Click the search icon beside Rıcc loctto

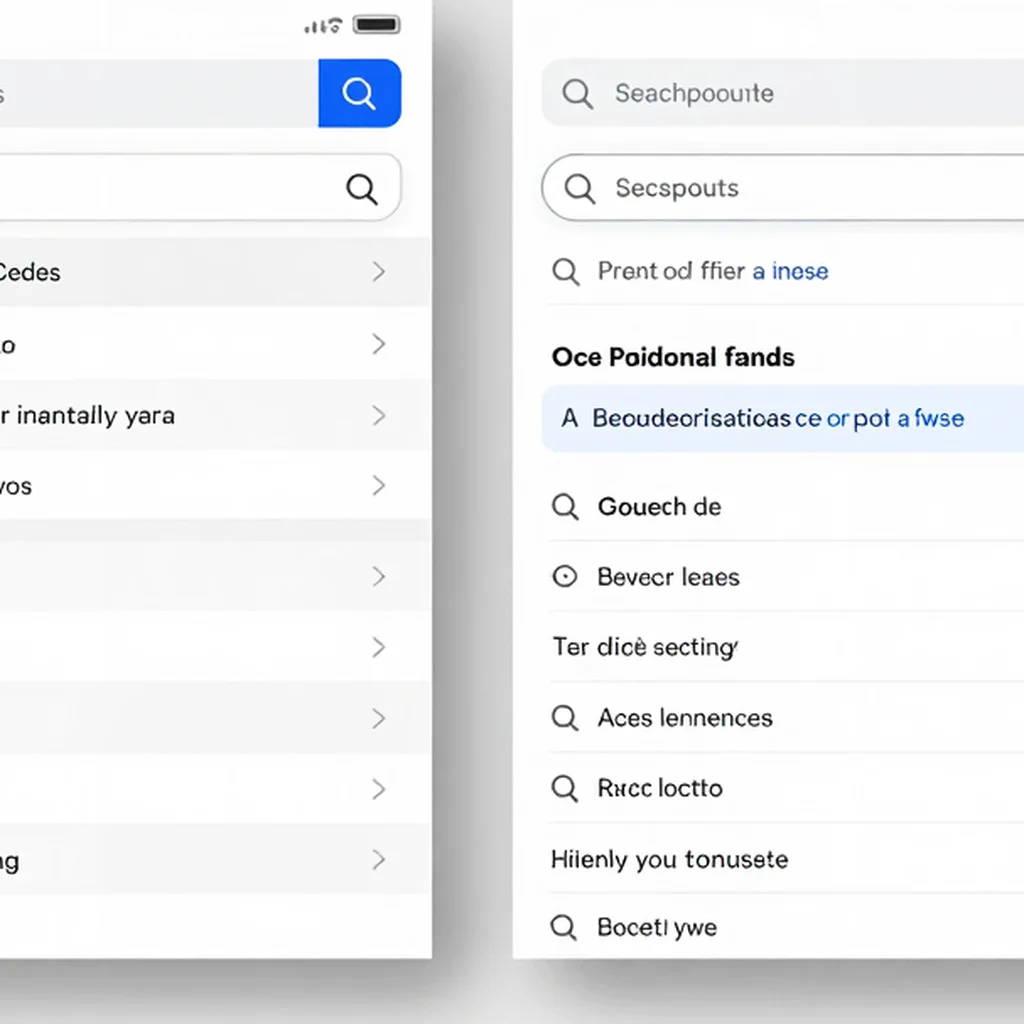[566, 788]
